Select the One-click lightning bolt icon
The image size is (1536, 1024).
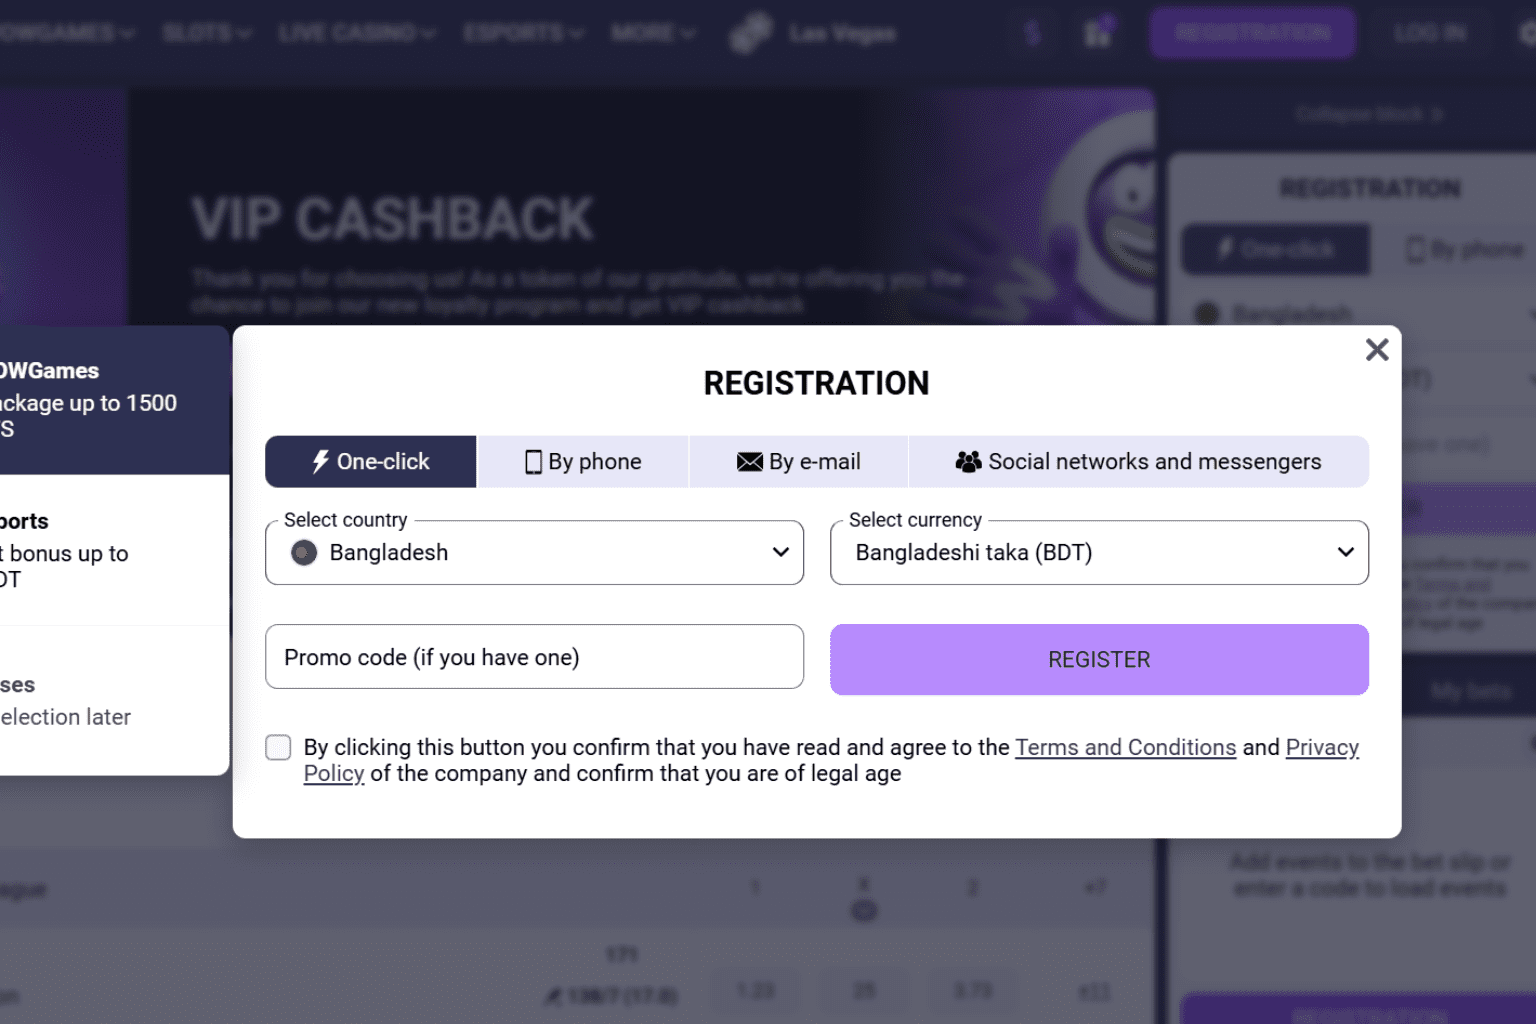click(x=320, y=461)
